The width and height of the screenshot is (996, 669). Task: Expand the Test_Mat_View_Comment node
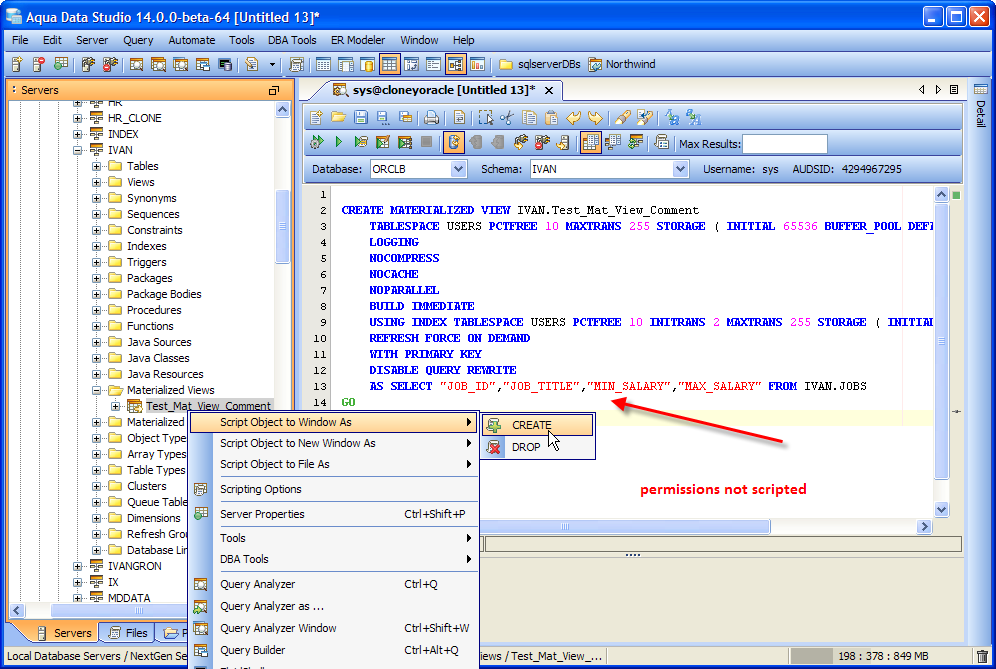tap(116, 407)
